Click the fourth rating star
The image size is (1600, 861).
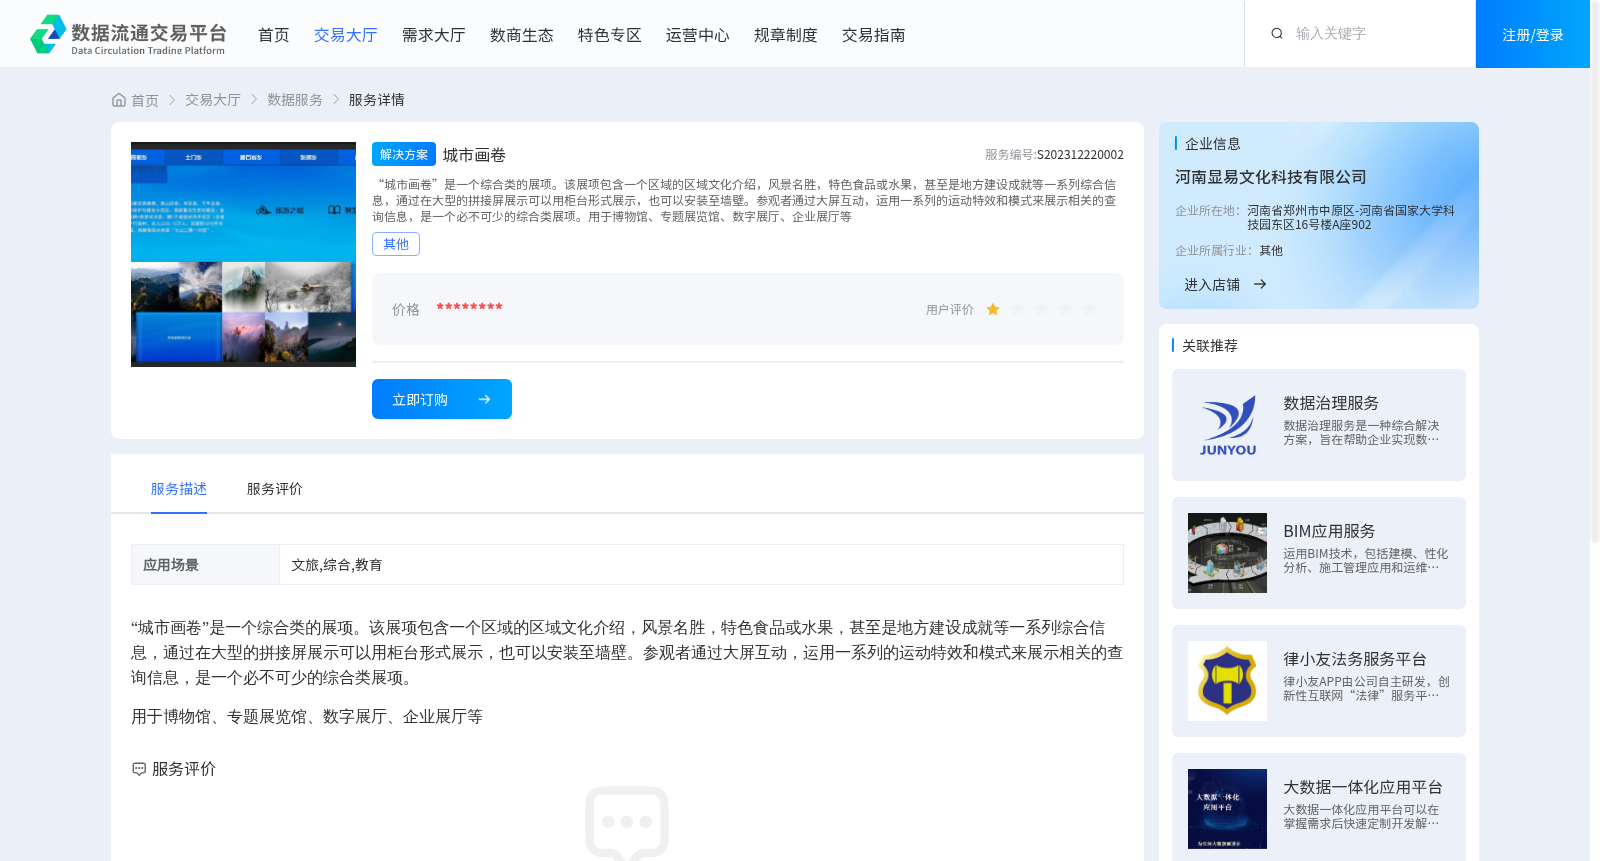click(1065, 310)
